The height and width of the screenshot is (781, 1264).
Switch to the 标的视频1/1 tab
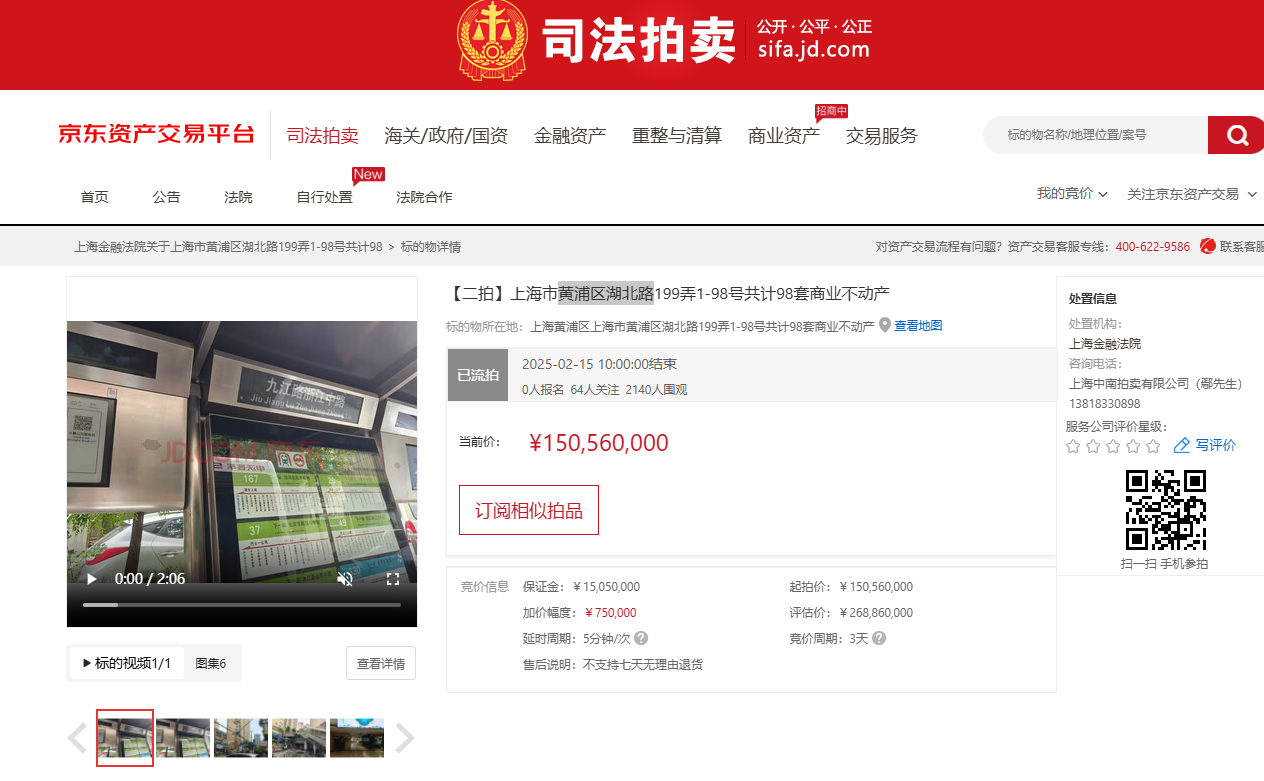pos(127,663)
